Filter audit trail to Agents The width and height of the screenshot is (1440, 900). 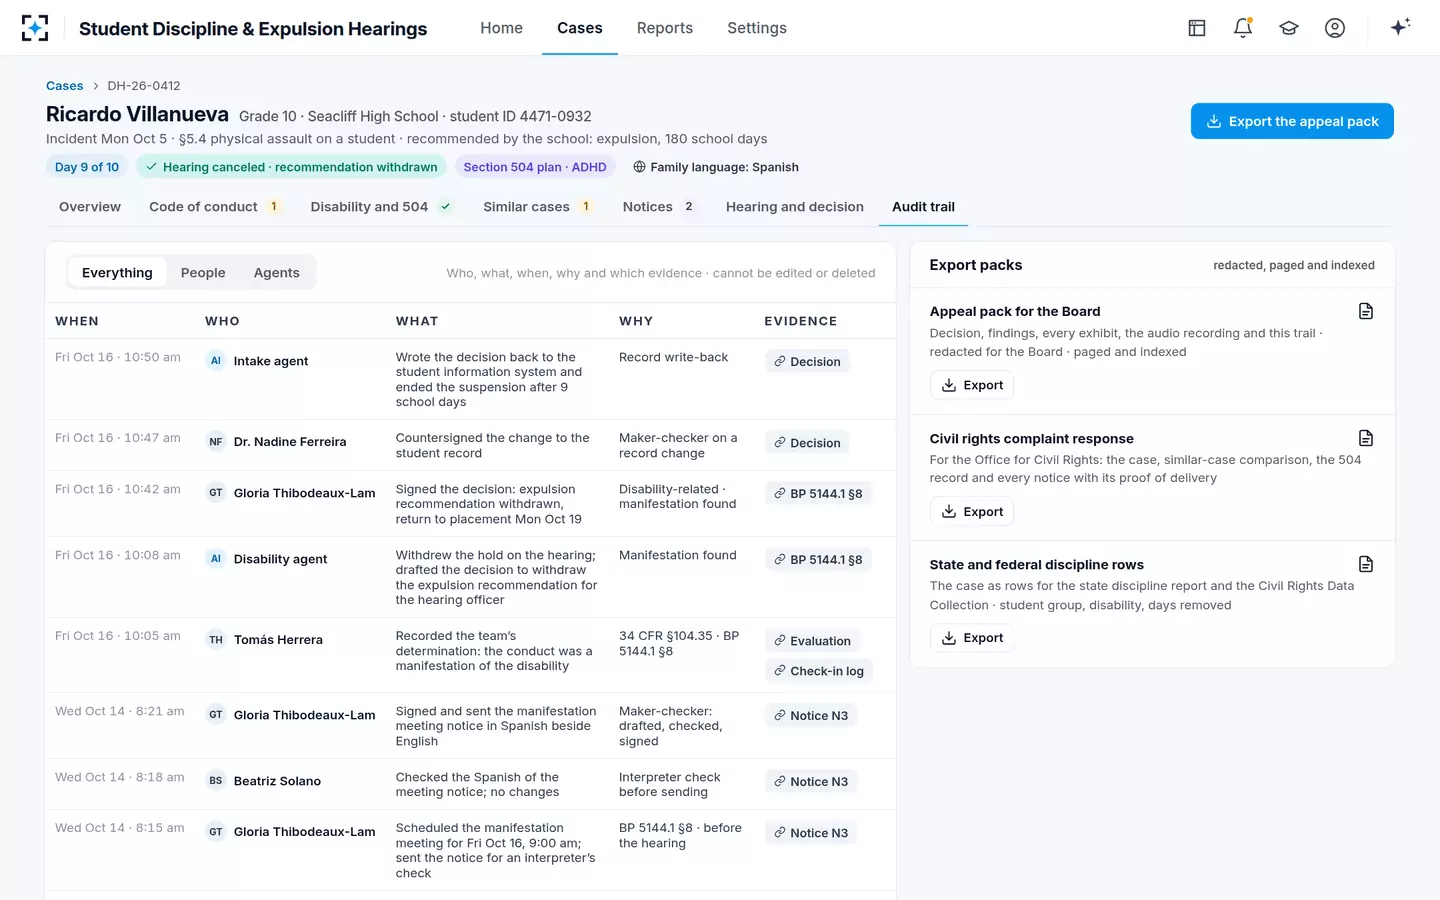(277, 273)
